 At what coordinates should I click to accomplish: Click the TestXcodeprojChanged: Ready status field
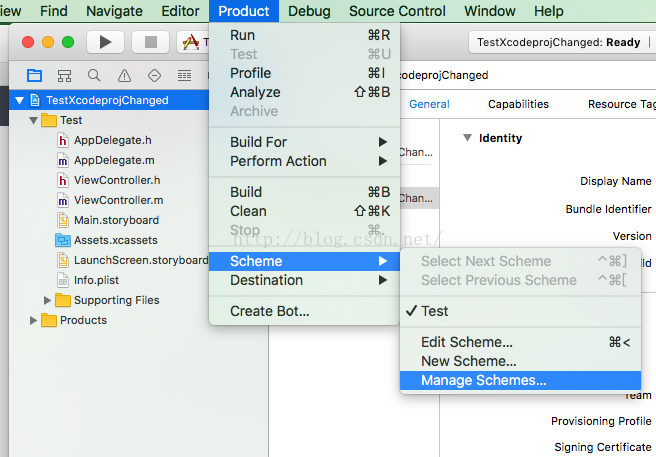pyautogui.click(x=562, y=42)
